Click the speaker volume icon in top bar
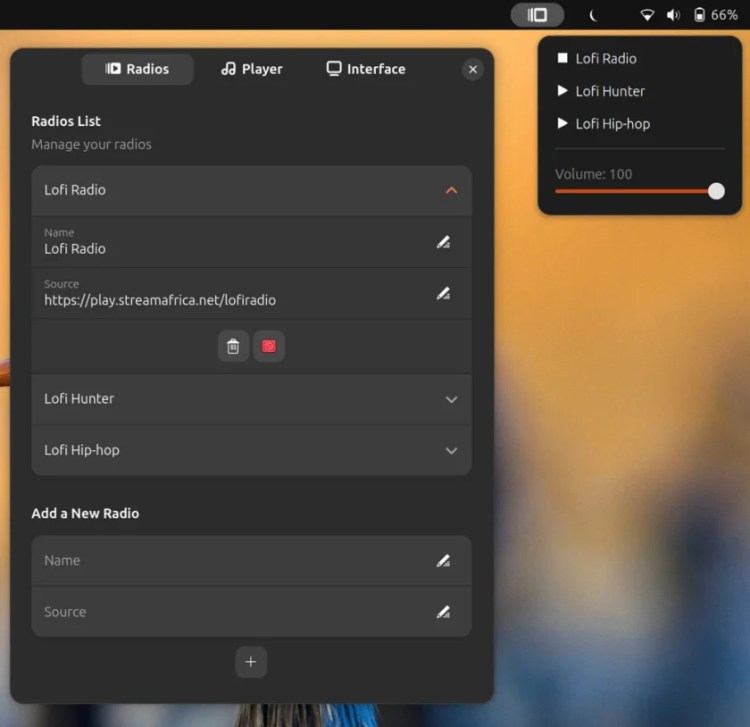Image resolution: width=750 pixels, height=727 pixels. point(673,15)
